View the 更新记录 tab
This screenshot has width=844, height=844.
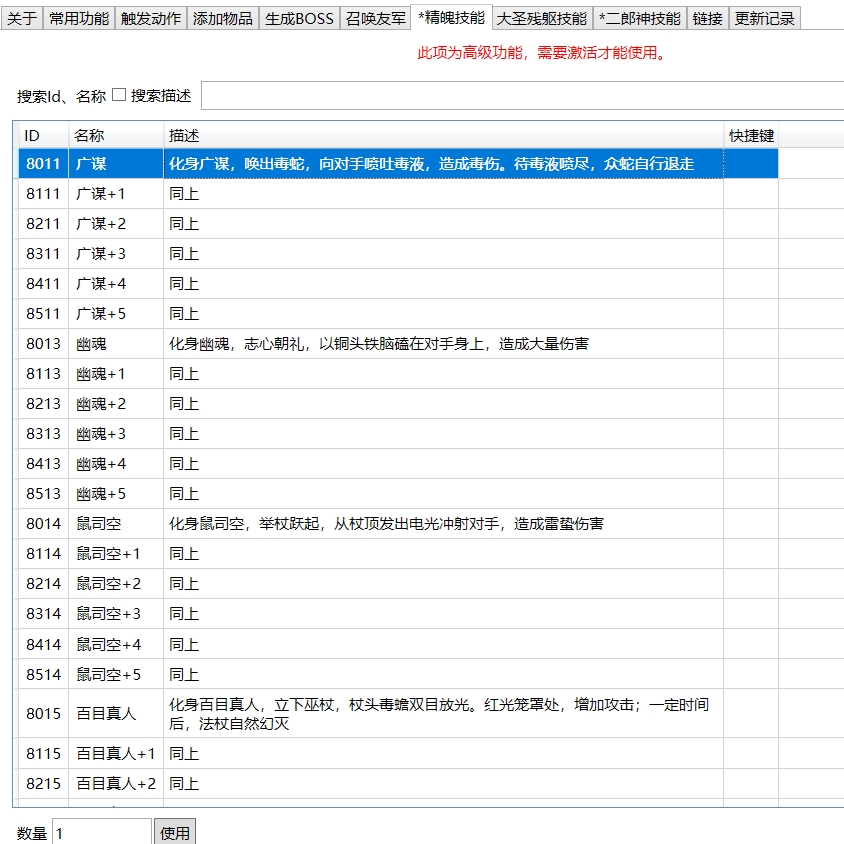click(x=765, y=18)
